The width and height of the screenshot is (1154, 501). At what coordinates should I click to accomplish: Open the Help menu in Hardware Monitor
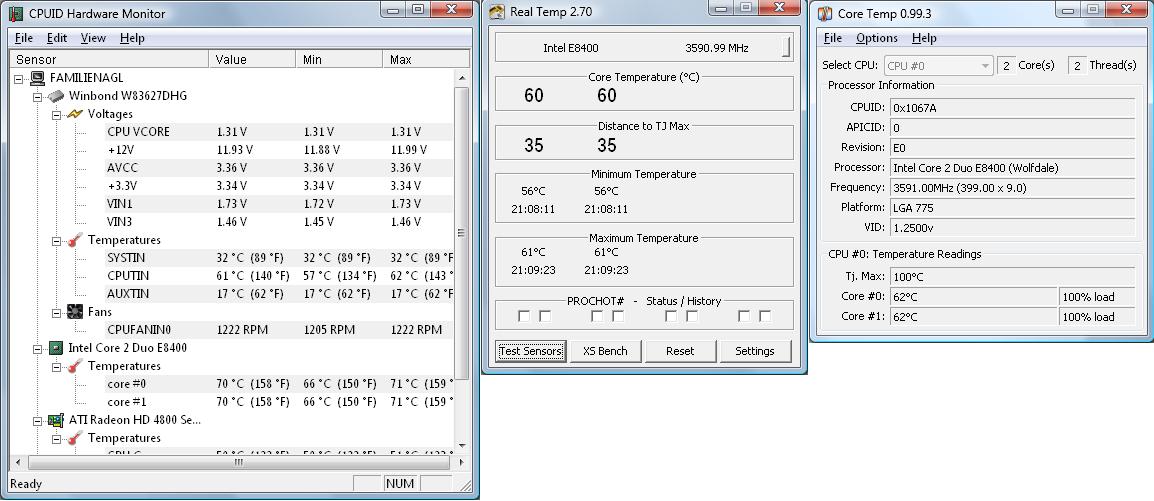pos(132,38)
